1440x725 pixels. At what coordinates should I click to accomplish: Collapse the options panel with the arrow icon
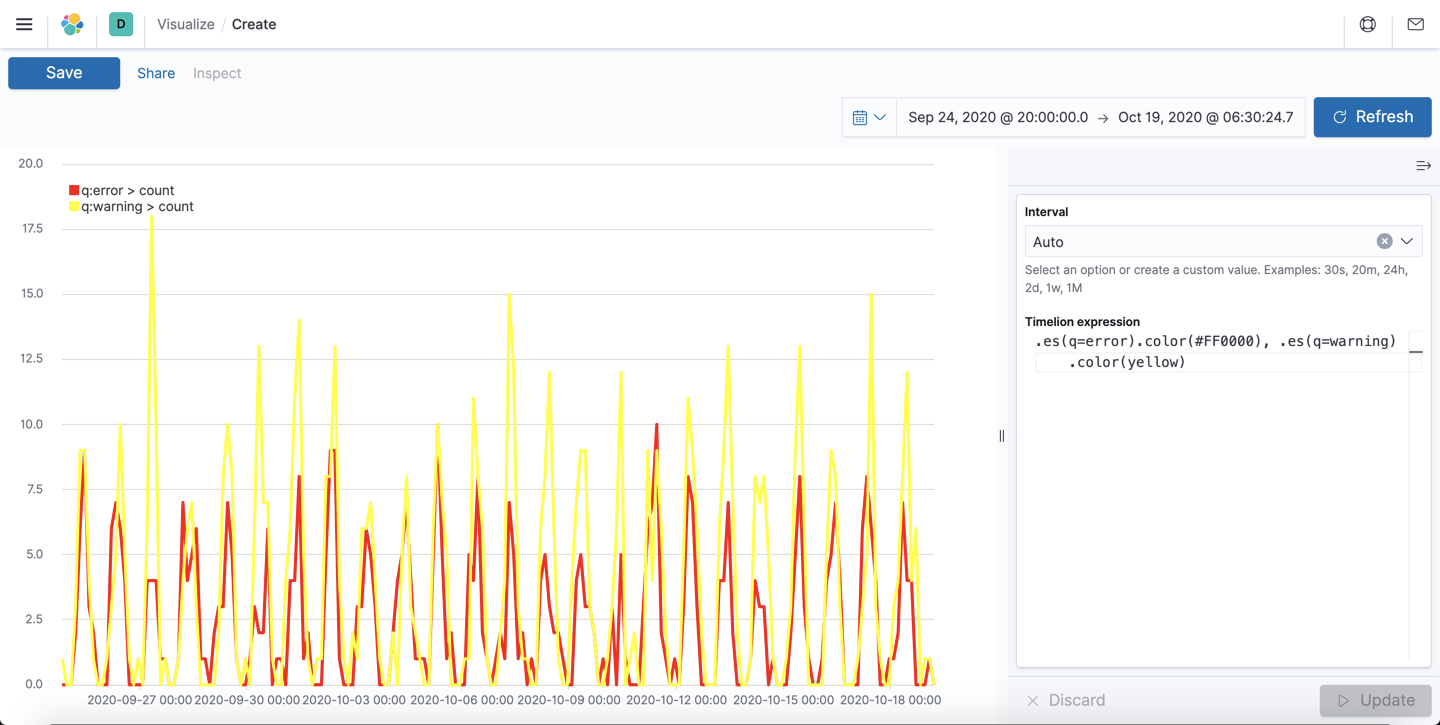click(x=1424, y=165)
